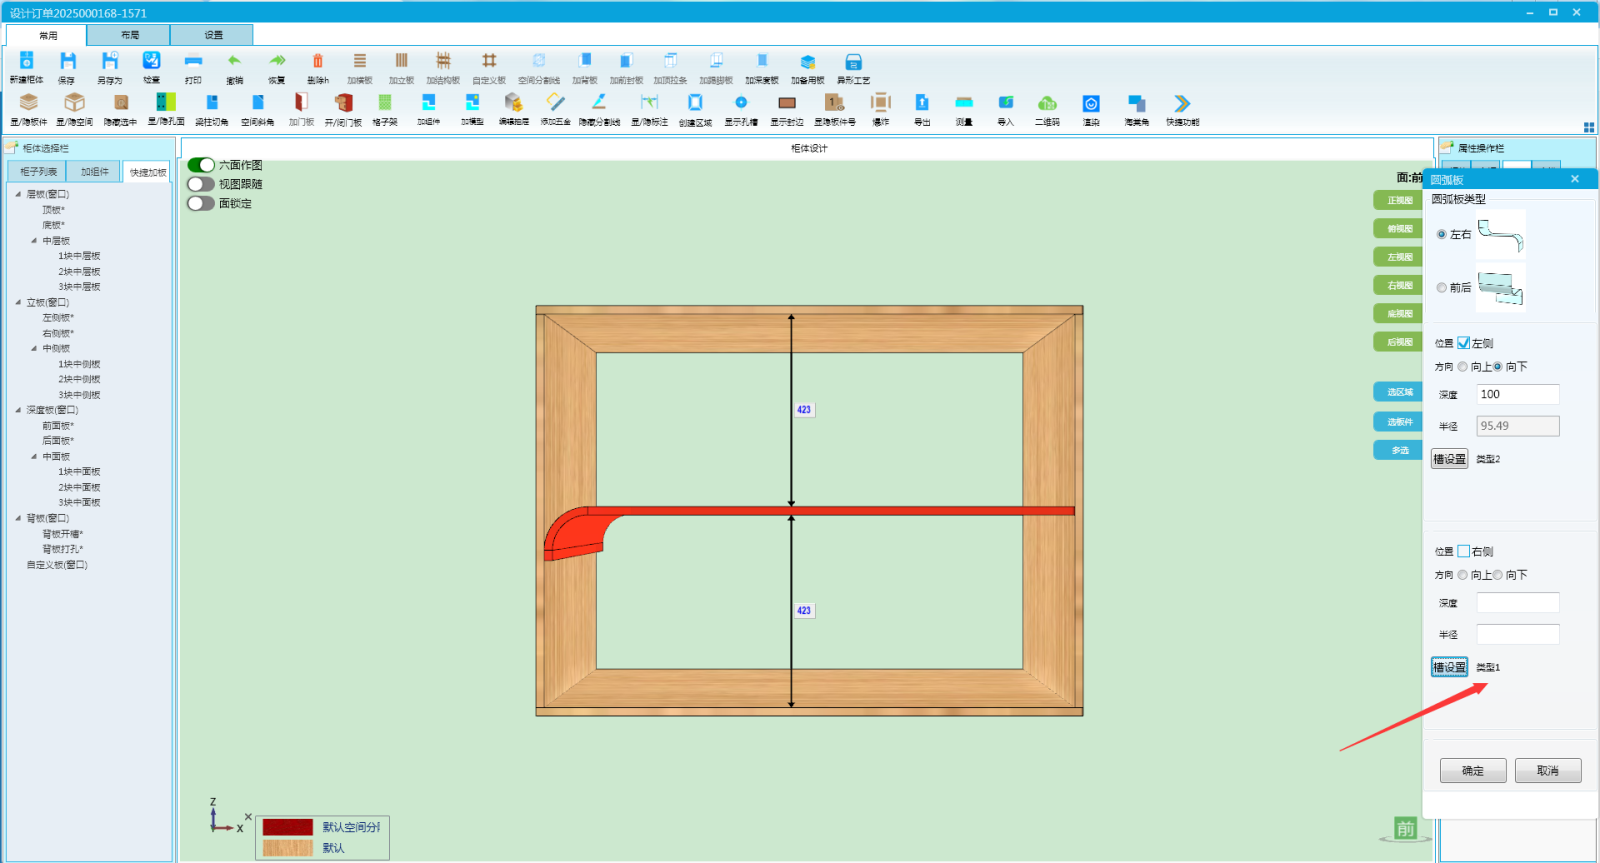Click the 显隐板件号 board number icon

pyautogui.click(x=834, y=102)
